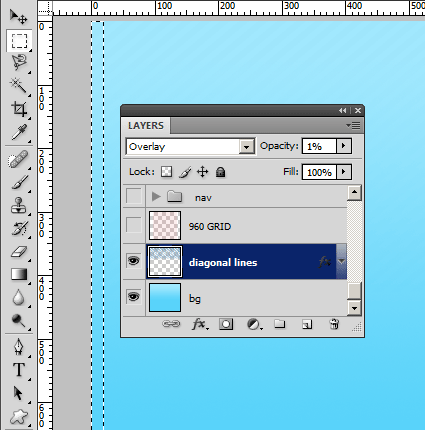Click the layers list scroll down arrow
The image size is (425, 430).
pyautogui.click(x=354, y=308)
